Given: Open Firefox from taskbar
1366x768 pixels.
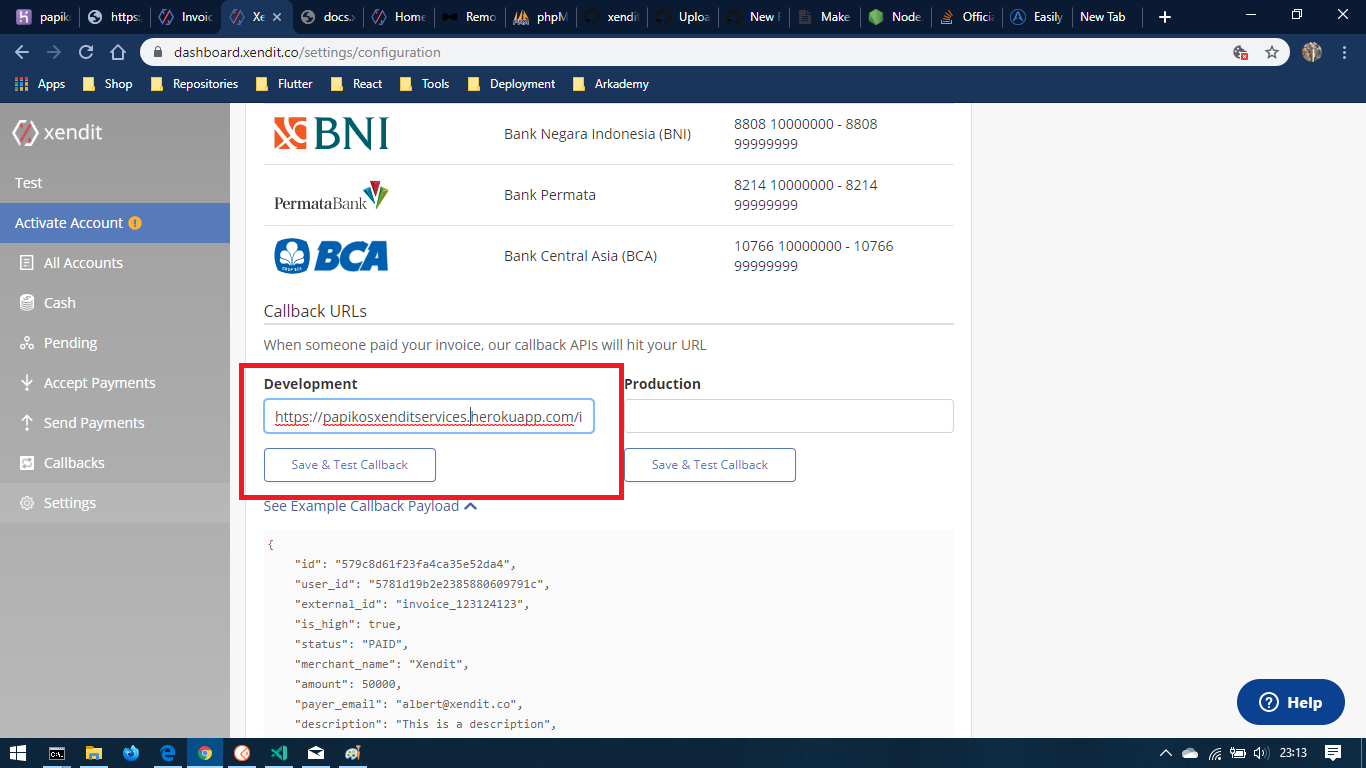Looking at the screenshot, I should 131,753.
